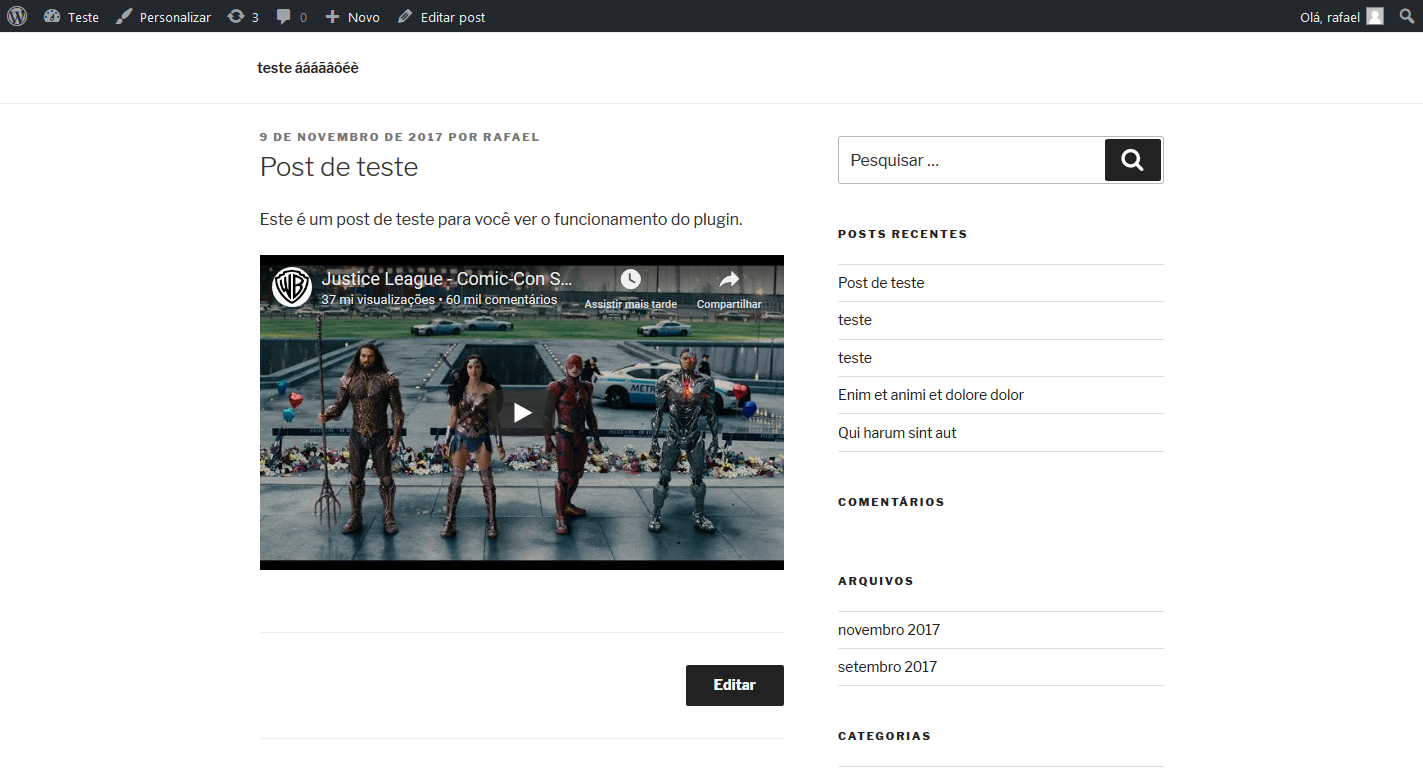Click the Warner Bros channel logo on video

pyautogui.click(x=292, y=286)
